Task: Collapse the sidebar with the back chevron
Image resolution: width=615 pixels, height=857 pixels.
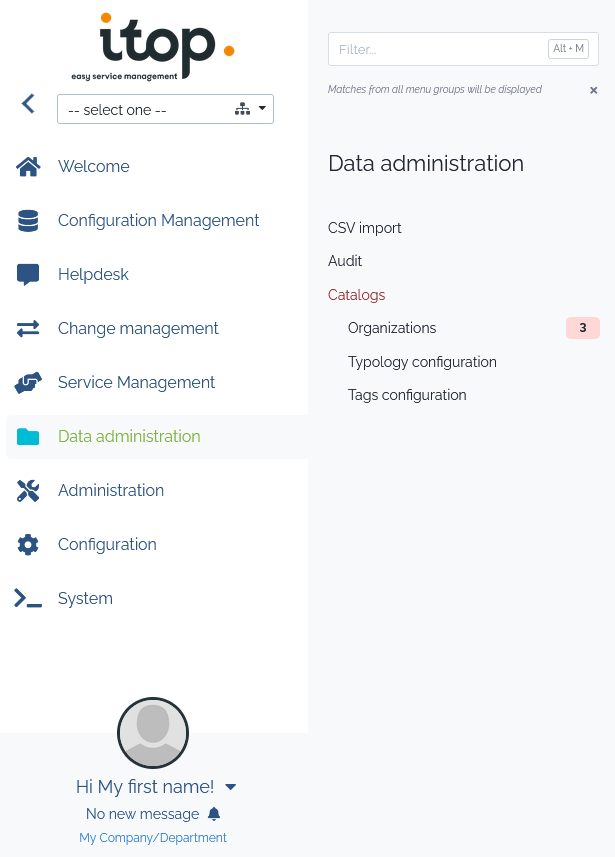Action: tap(28, 103)
